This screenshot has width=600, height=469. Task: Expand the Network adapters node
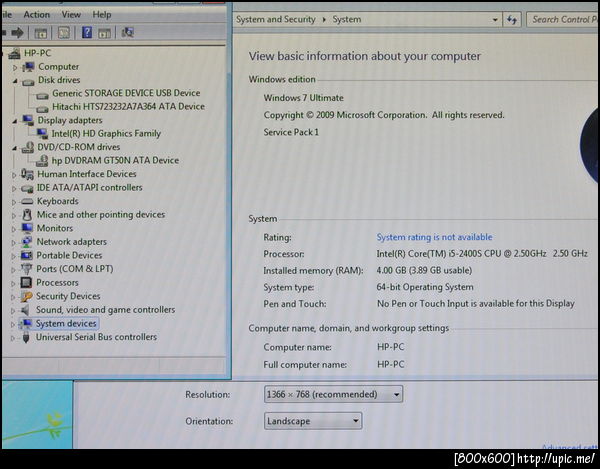pos(13,243)
